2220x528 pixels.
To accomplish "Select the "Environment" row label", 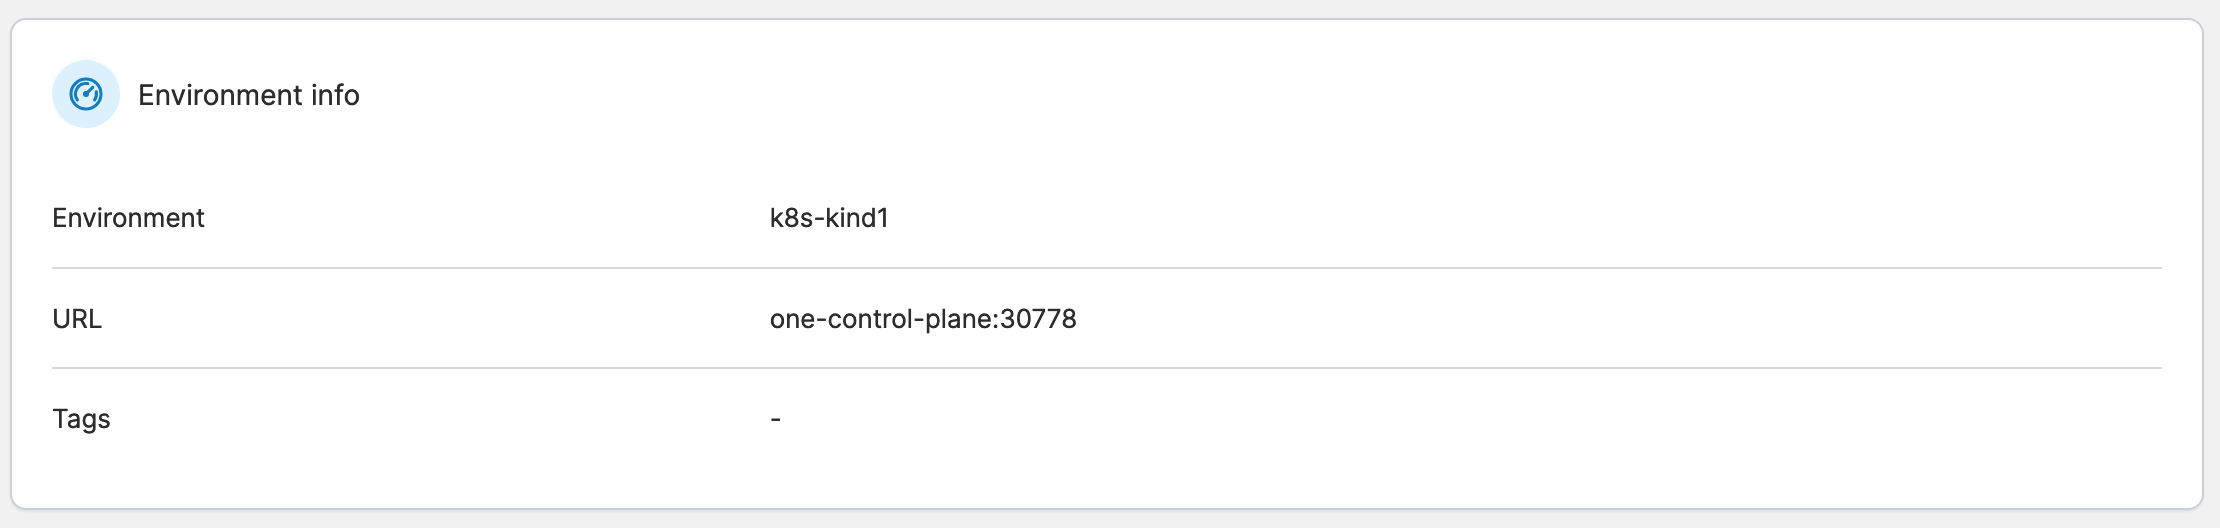I will [x=128, y=218].
